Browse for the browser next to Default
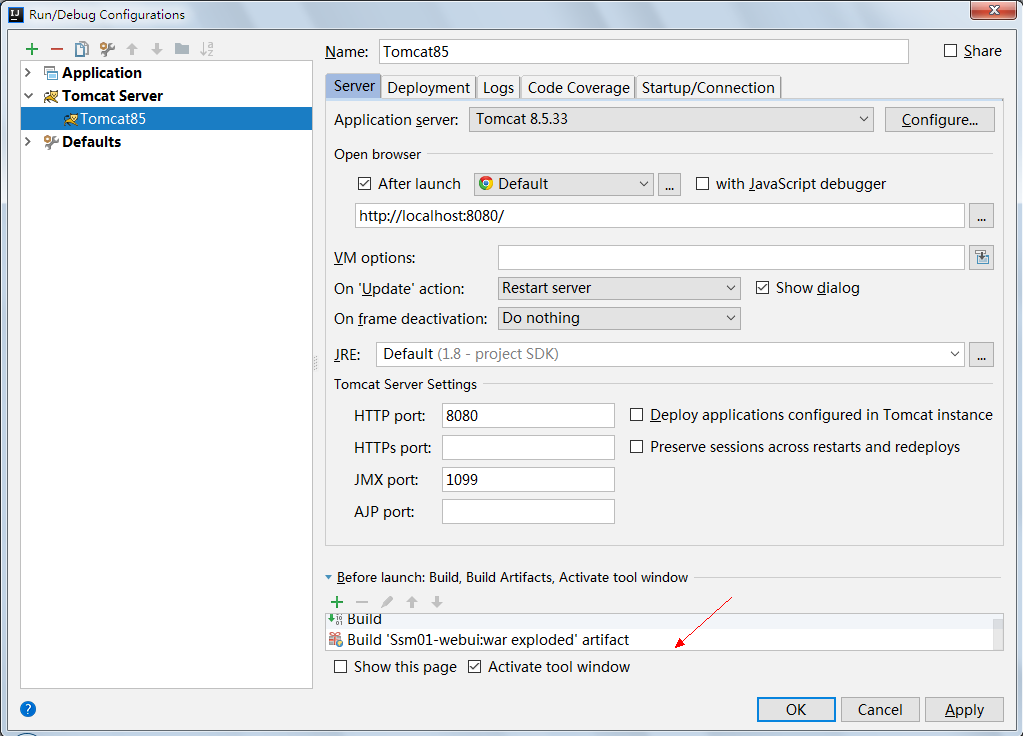This screenshot has height=736, width=1023. pyautogui.click(x=669, y=185)
